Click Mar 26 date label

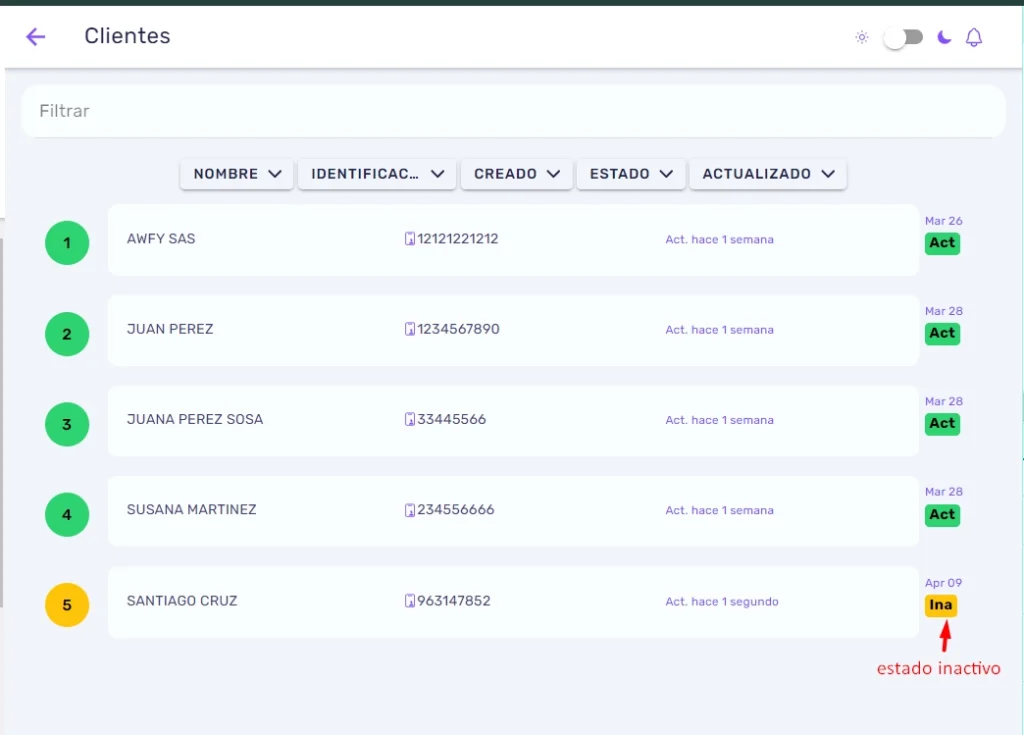click(944, 221)
